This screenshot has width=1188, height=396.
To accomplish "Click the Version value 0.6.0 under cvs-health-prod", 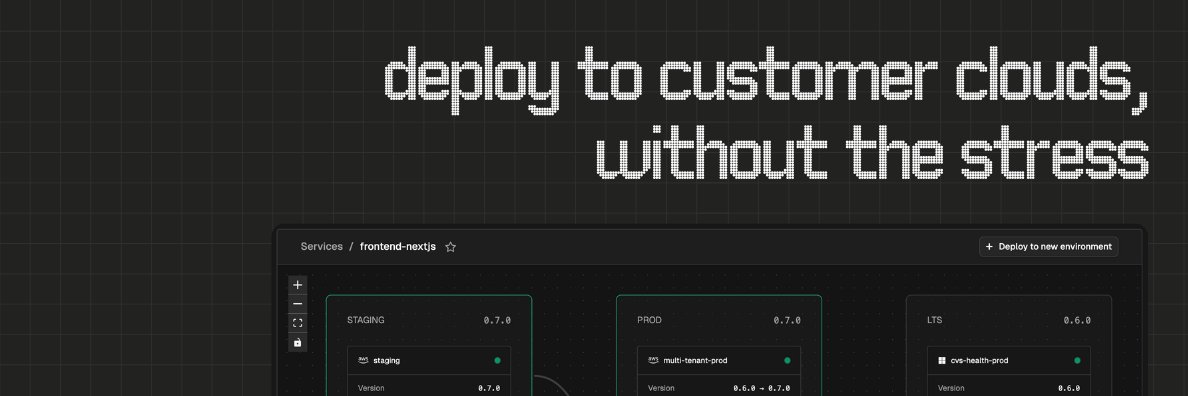I will pos(1068,388).
